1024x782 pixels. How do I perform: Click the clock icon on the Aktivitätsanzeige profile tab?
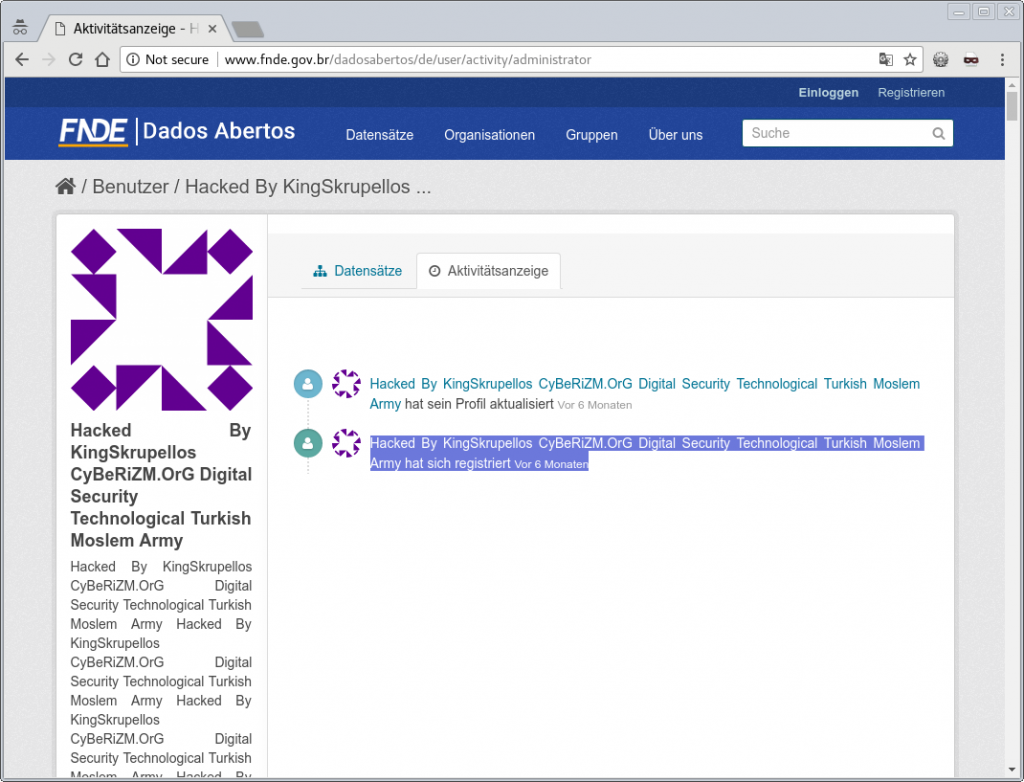coord(434,271)
